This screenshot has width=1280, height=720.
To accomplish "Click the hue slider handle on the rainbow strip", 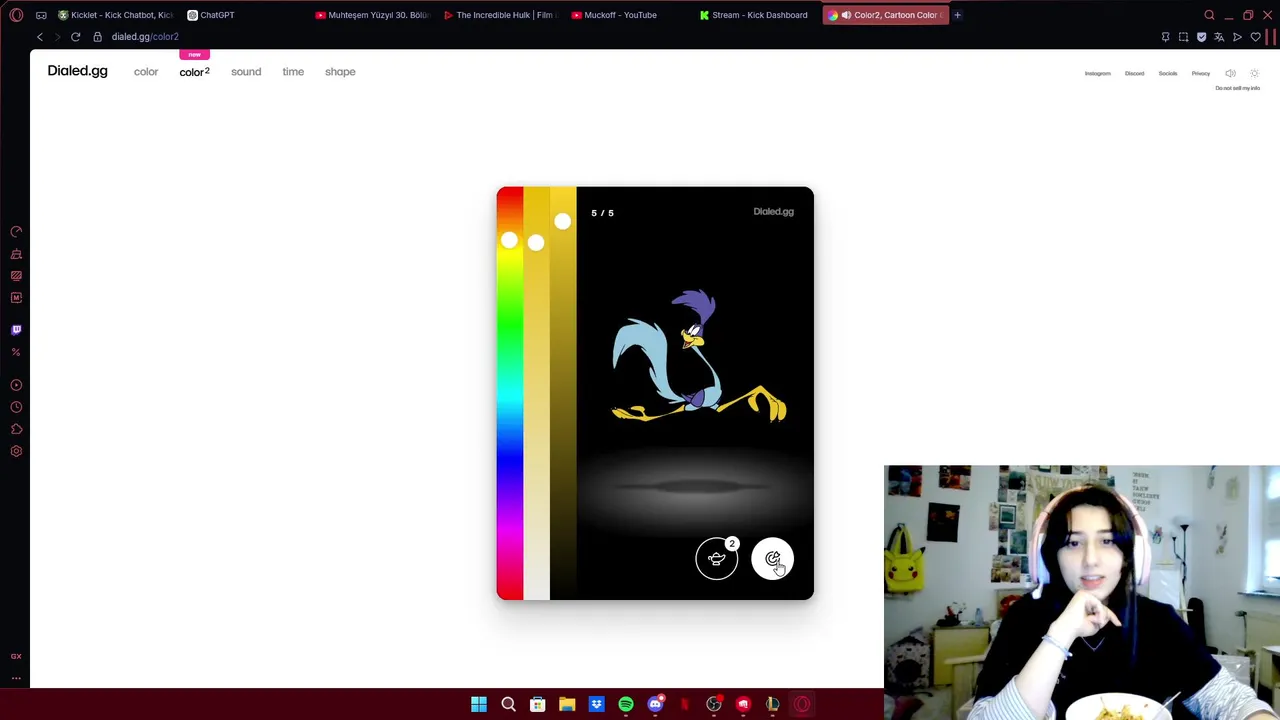I will (509, 240).
